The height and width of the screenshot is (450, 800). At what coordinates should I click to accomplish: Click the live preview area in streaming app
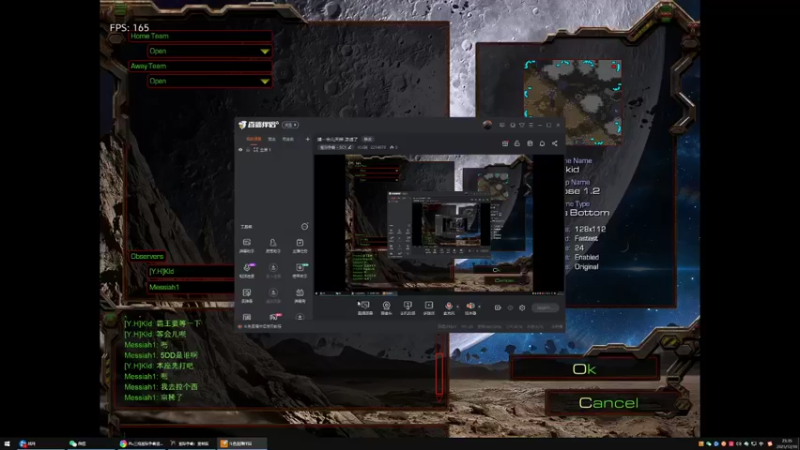[x=439, y=224]
